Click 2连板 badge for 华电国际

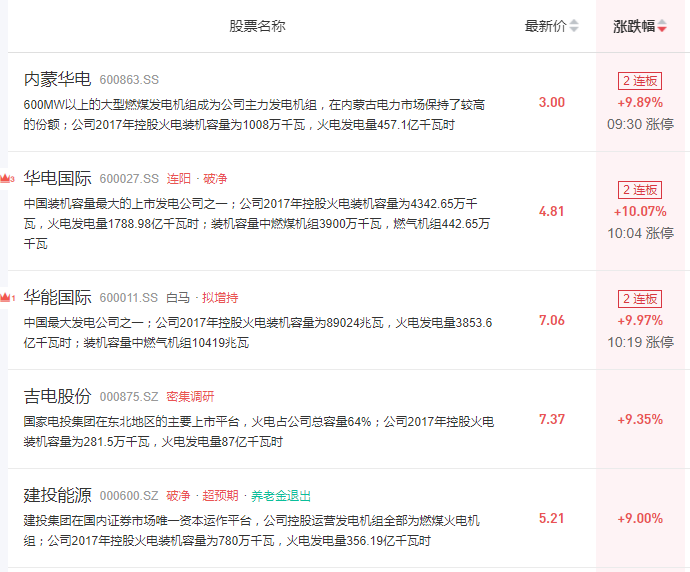click(640, 190)
